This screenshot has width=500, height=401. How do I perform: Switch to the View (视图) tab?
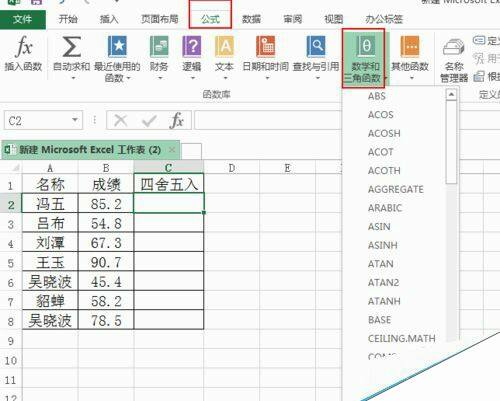click(334, 19)
